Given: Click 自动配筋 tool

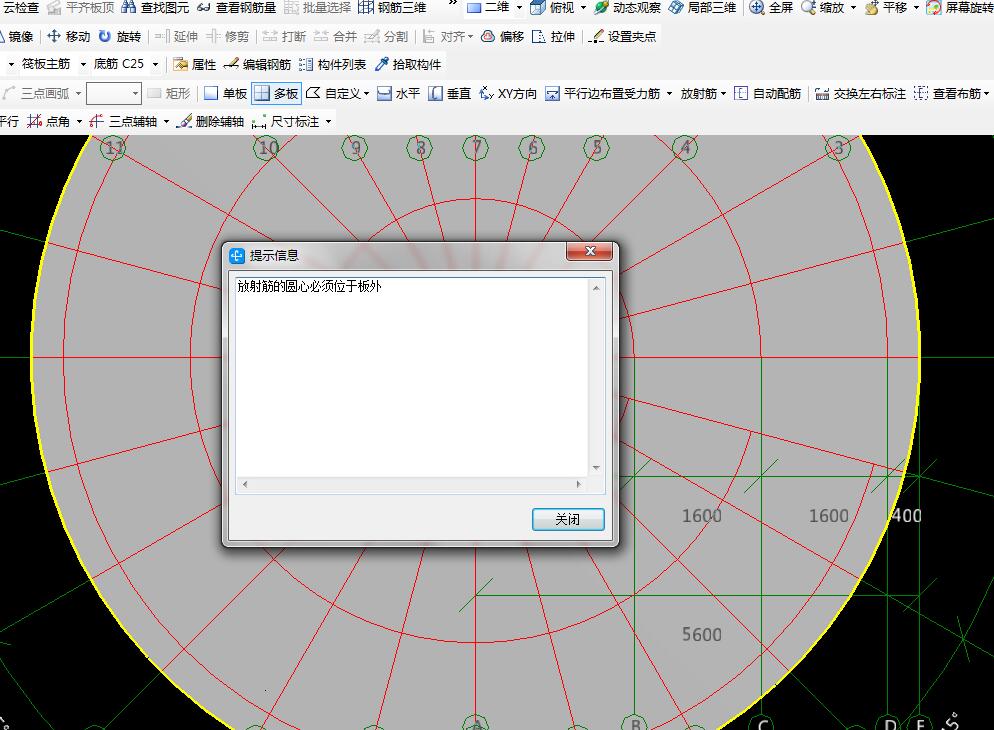Looking at the screenshot, I should tap(768, 93).
